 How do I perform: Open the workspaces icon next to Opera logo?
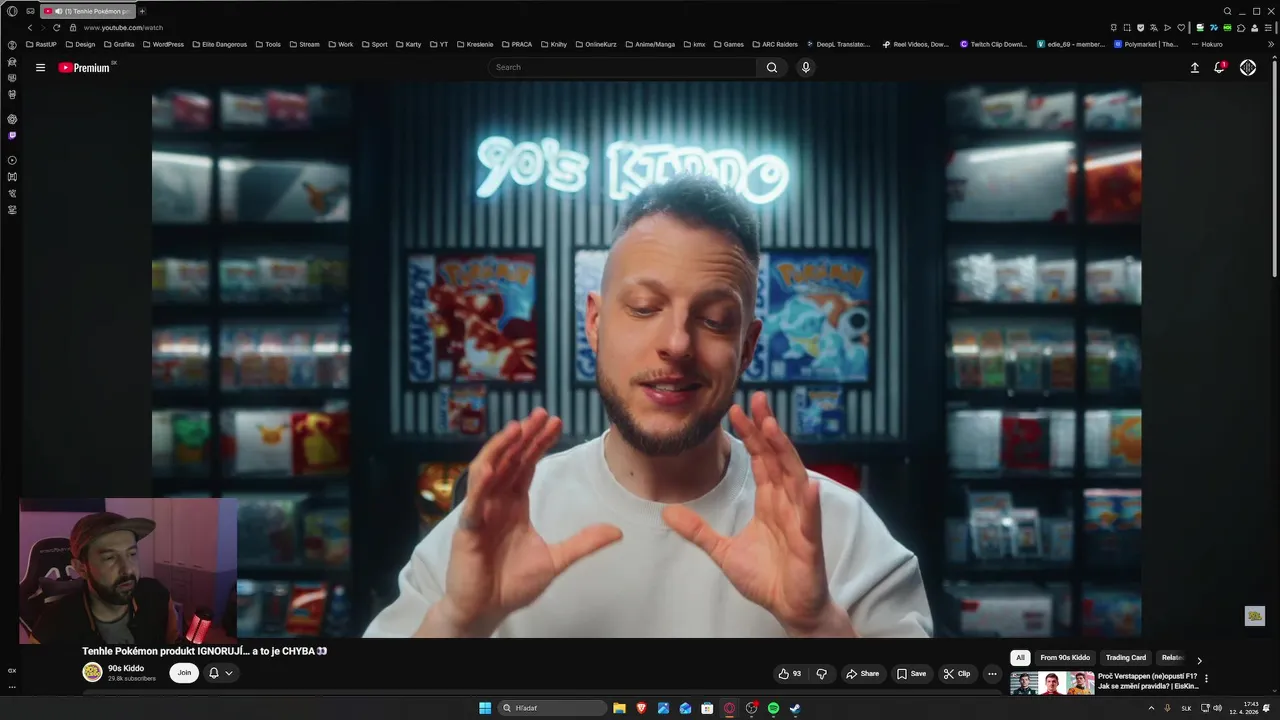point(31,11)
